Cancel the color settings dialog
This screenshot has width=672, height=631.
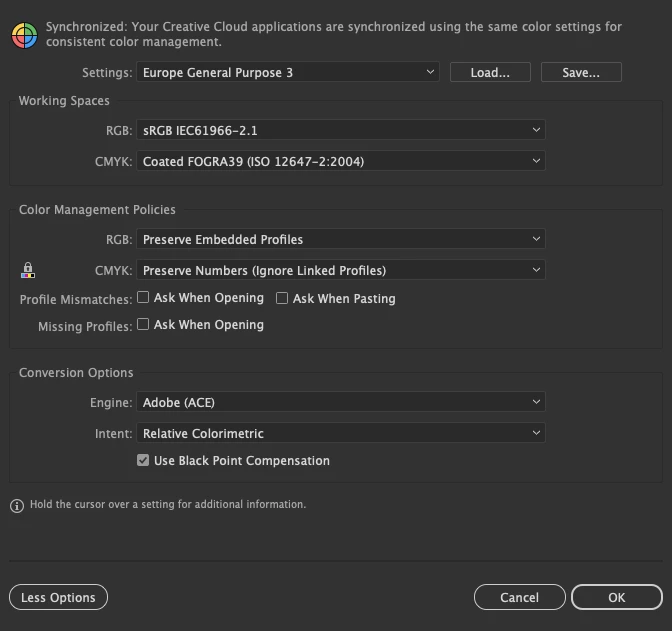pos(519,597)
